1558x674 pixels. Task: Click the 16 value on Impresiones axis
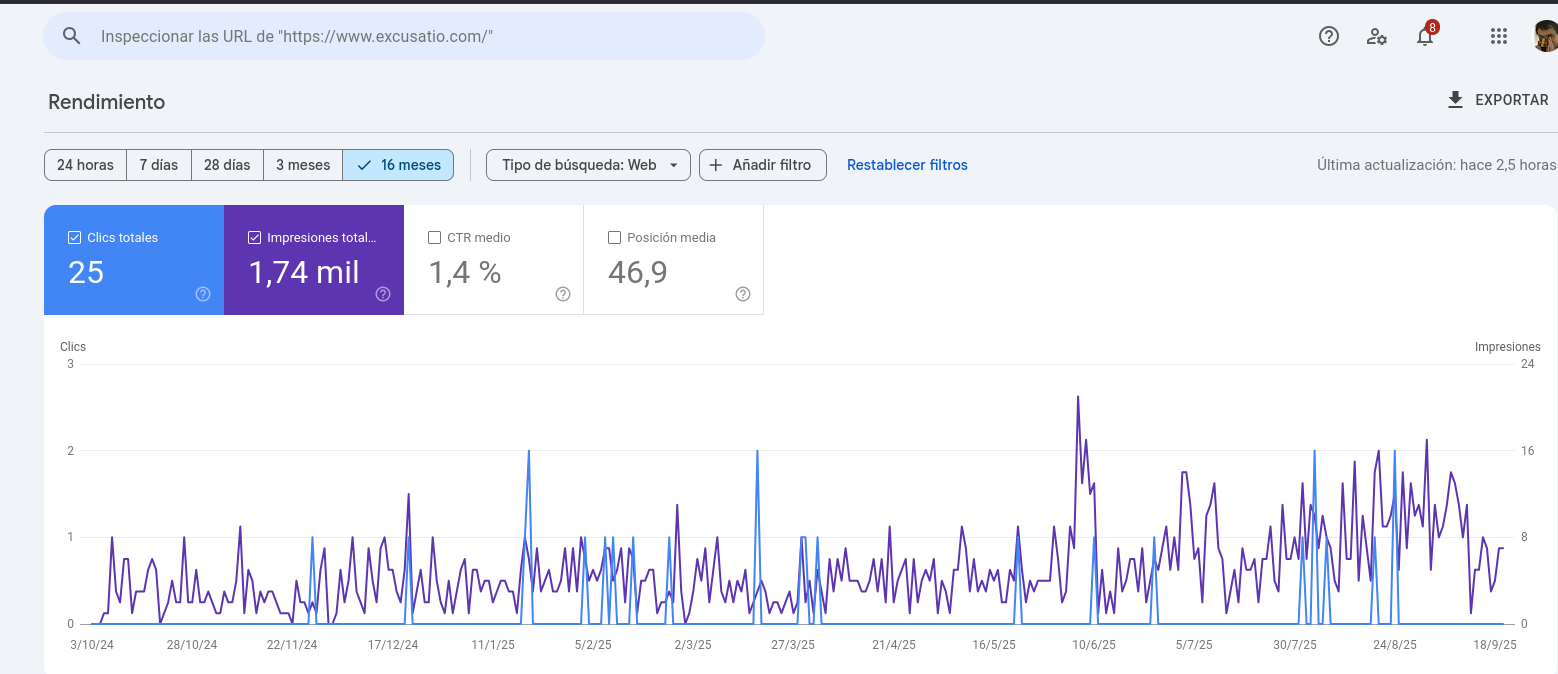(1527, 451)
